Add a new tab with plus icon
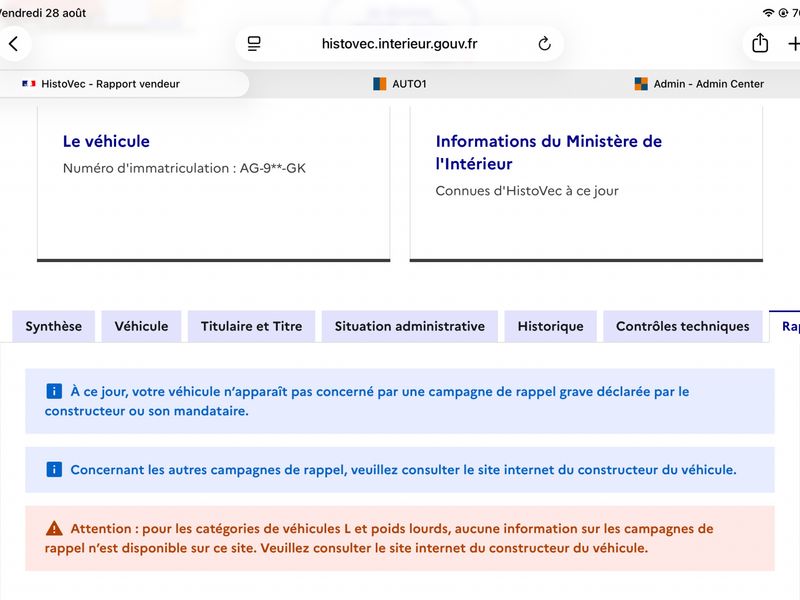Screen dimensions: 800x600 click(x=794, y=44)
